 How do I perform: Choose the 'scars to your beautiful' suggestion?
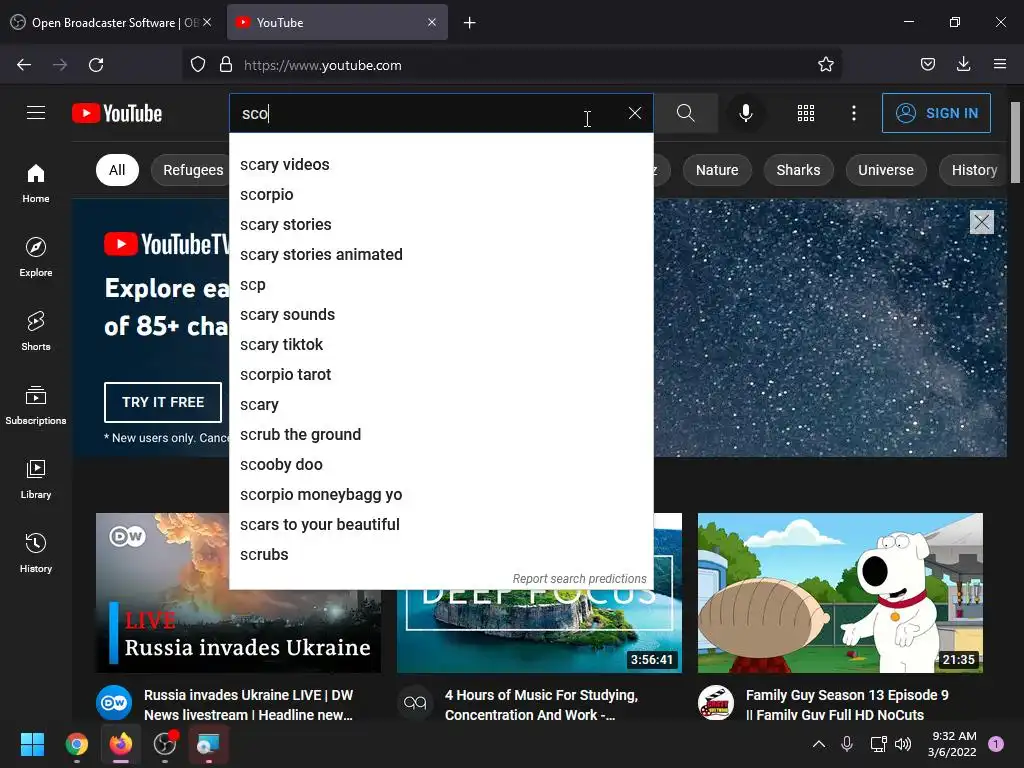(441, 525)
